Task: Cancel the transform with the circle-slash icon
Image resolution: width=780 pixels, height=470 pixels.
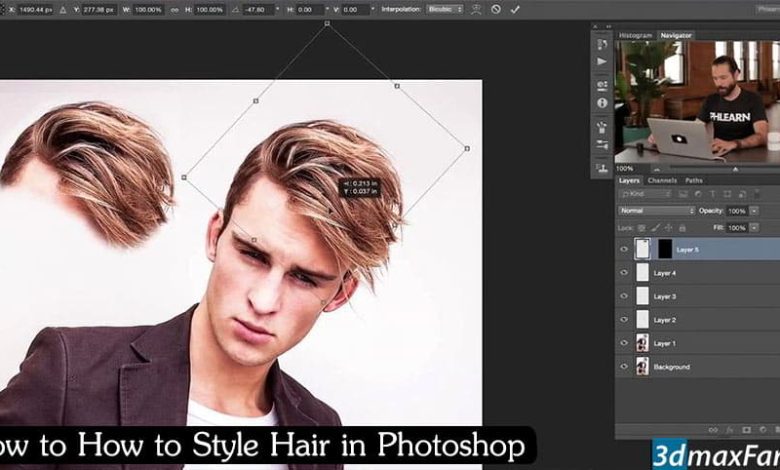Action: click(x=495, y=9)
